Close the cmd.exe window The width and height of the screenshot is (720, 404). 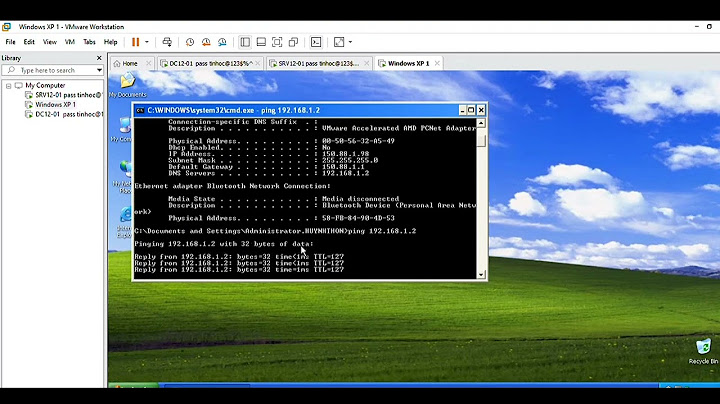point(481,110)
